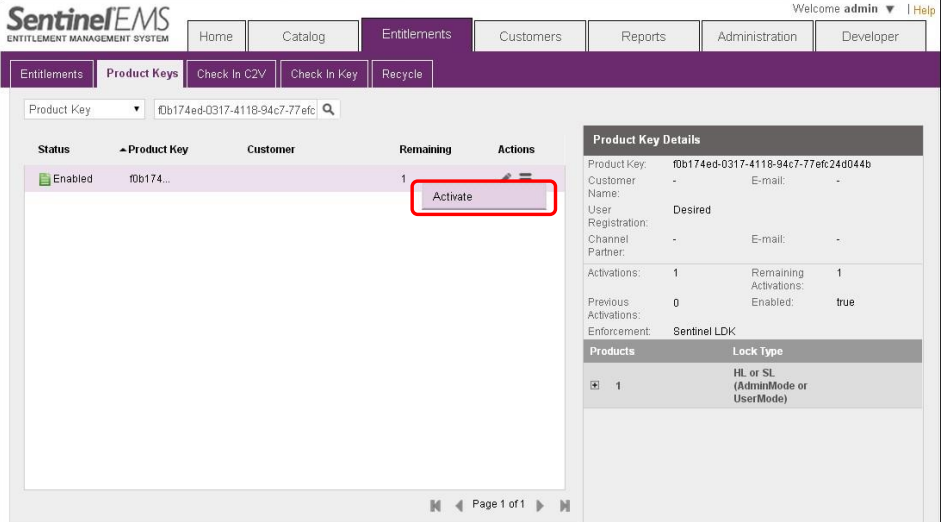
Task: Sort by the Product Key column header
Action: (158, 149)
